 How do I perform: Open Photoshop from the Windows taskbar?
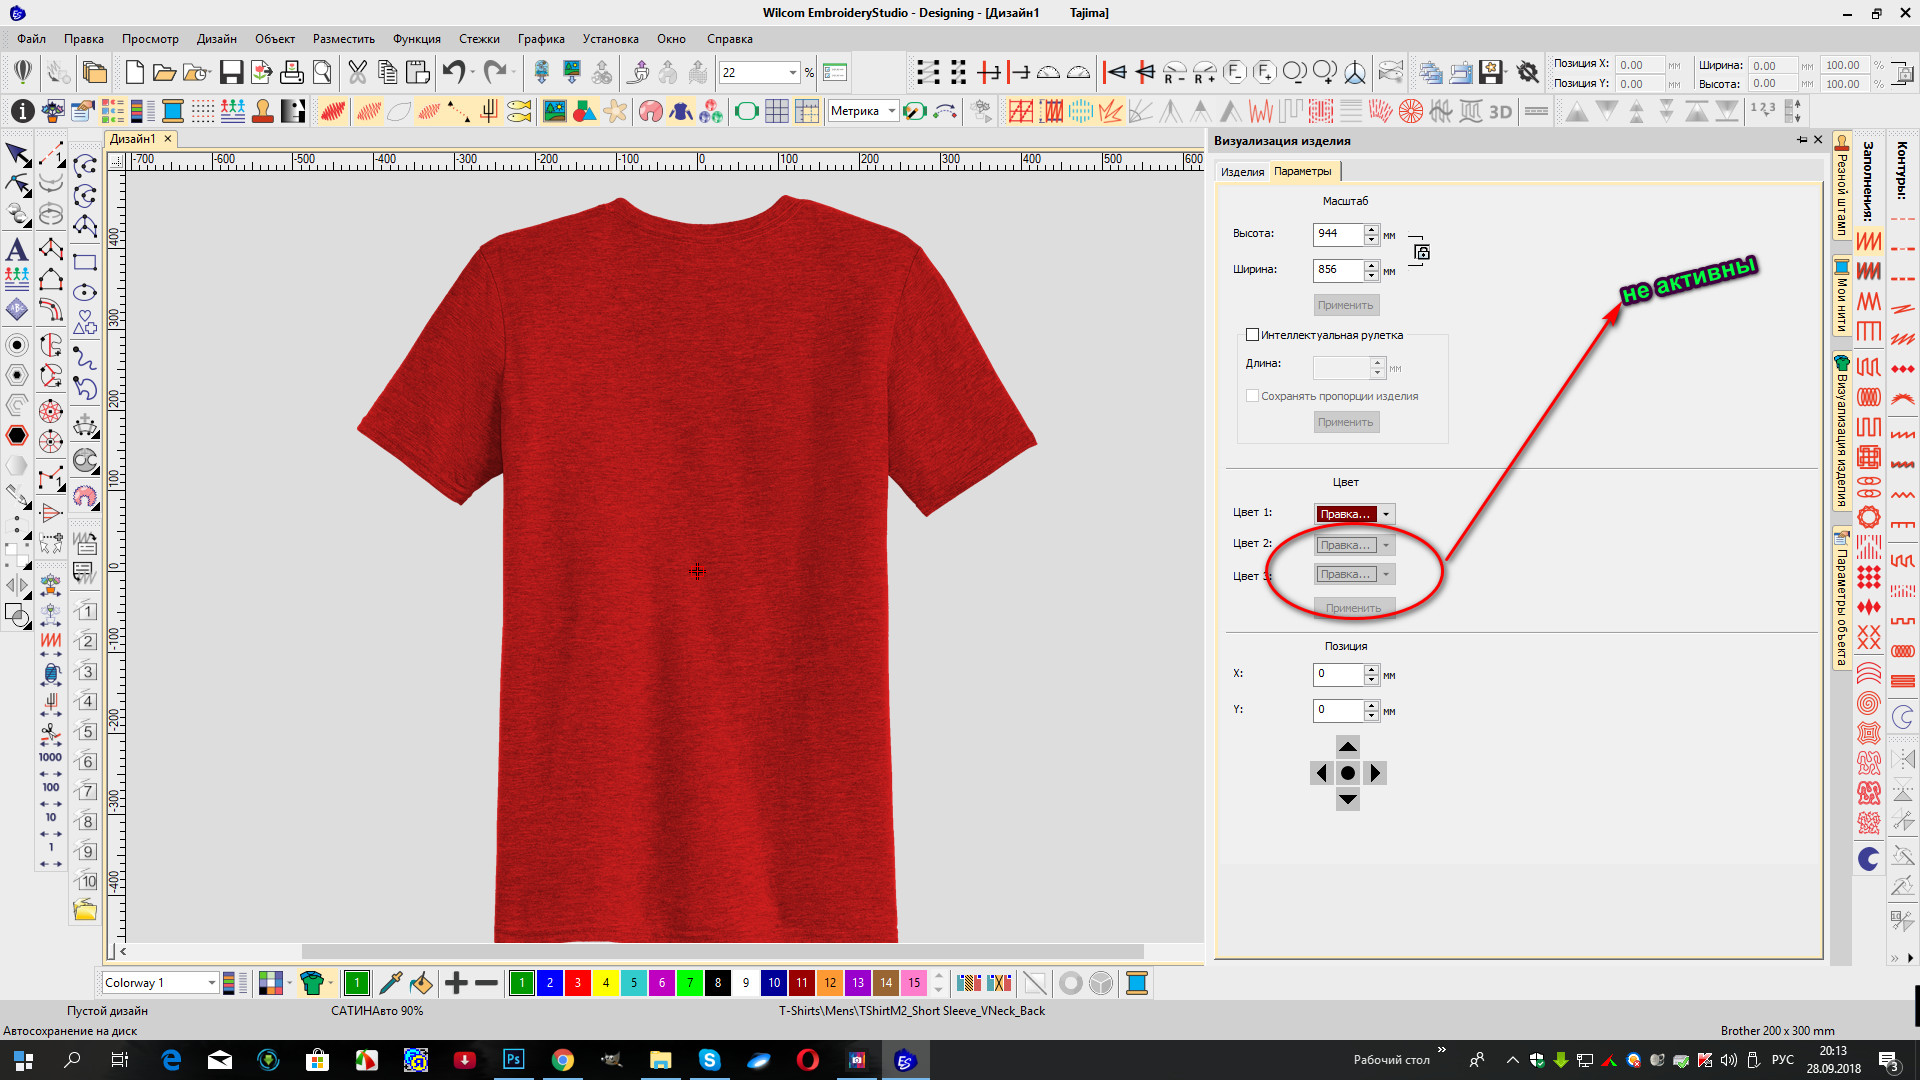click(x=513, y=1060)
